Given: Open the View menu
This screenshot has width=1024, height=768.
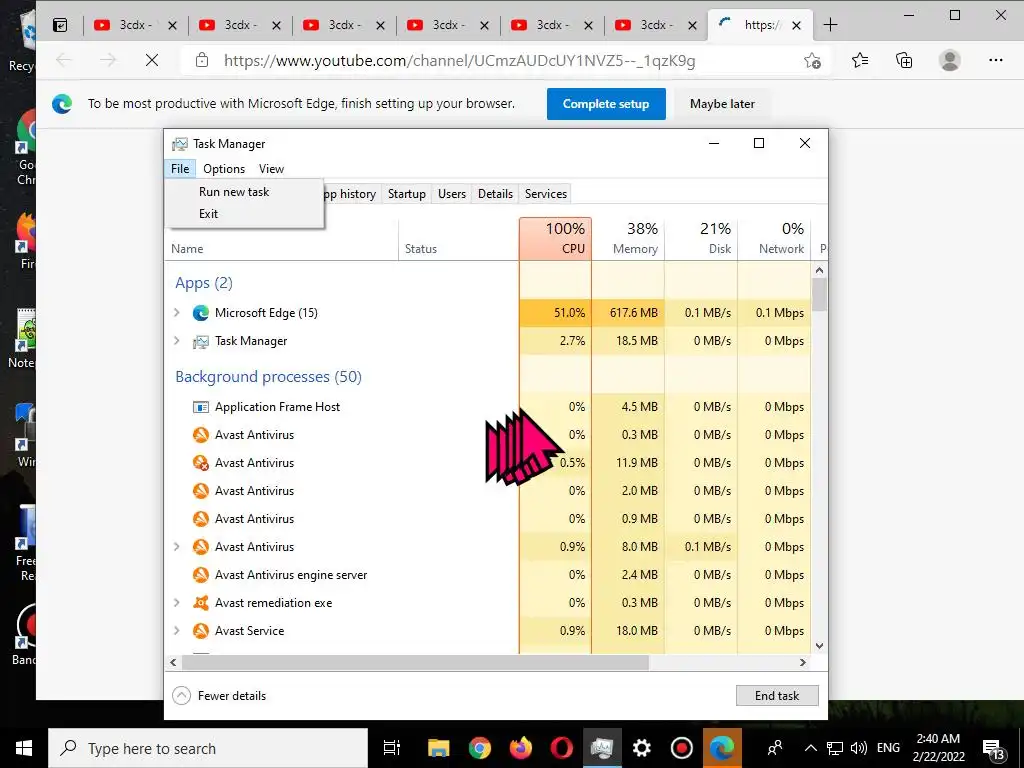Looking at the screenshot, I should pos(271,169).
